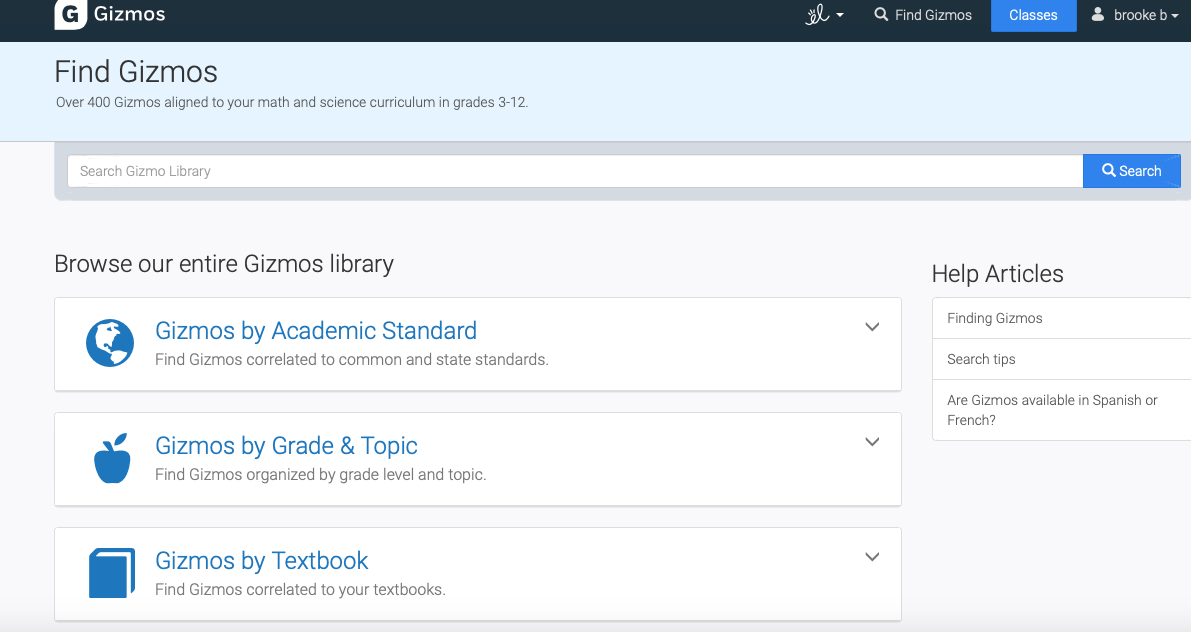Click the text about common and state standards
The height and width of the screenshot is (632, 1191).
pyautogui.click(x=352, y=359)
